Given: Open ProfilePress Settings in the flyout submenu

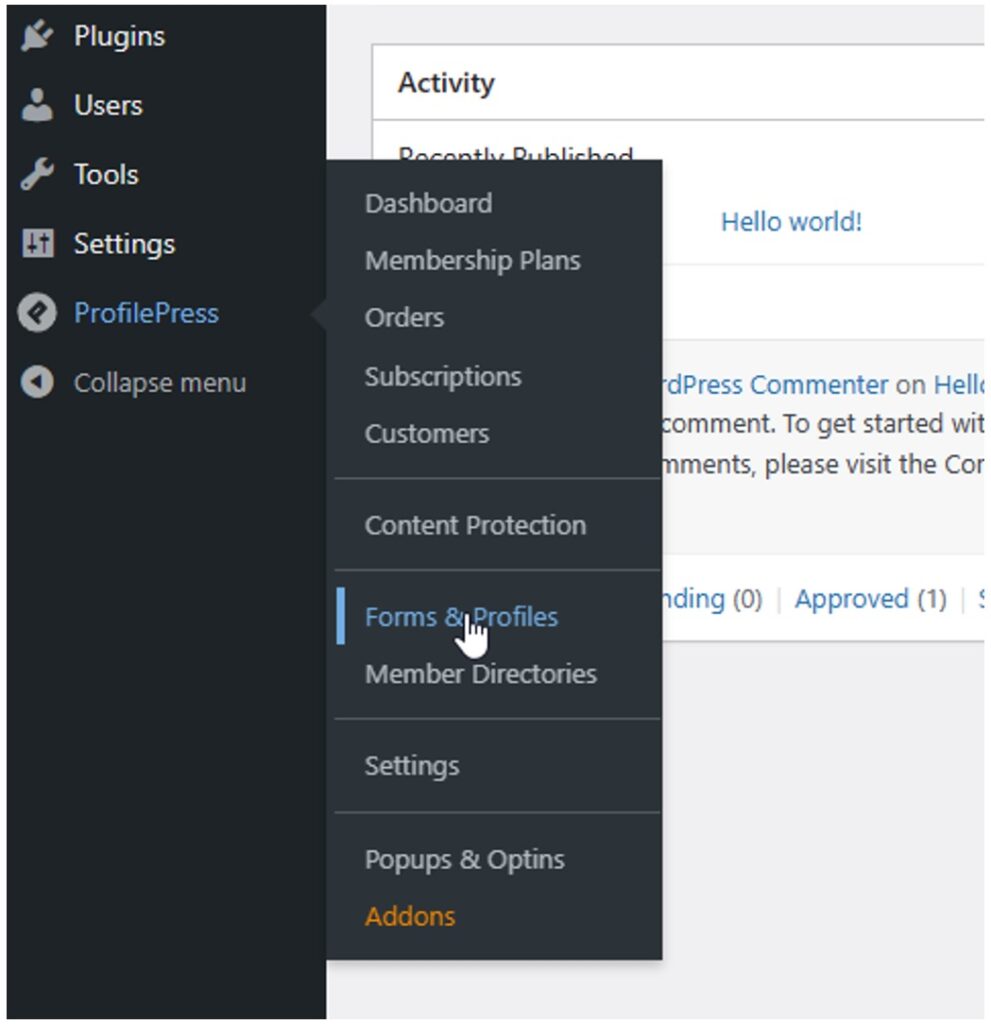Looking at the screenshot, I should (x=412, y=766).
